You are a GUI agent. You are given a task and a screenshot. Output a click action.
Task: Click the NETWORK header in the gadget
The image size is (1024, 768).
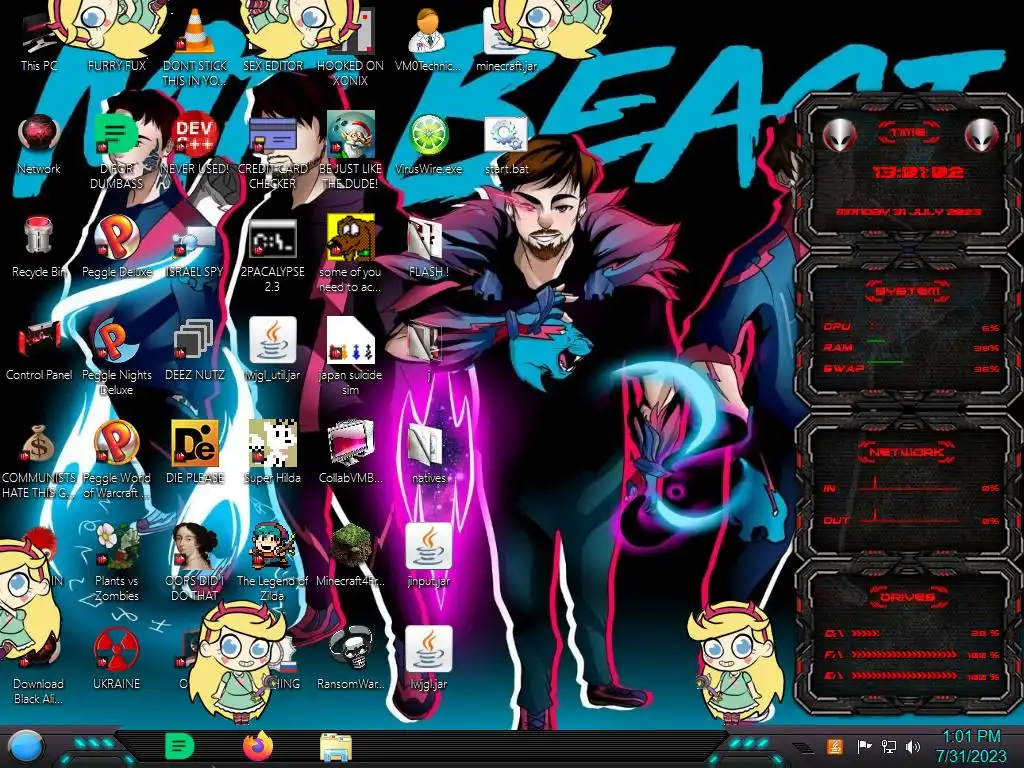(908, 452)
